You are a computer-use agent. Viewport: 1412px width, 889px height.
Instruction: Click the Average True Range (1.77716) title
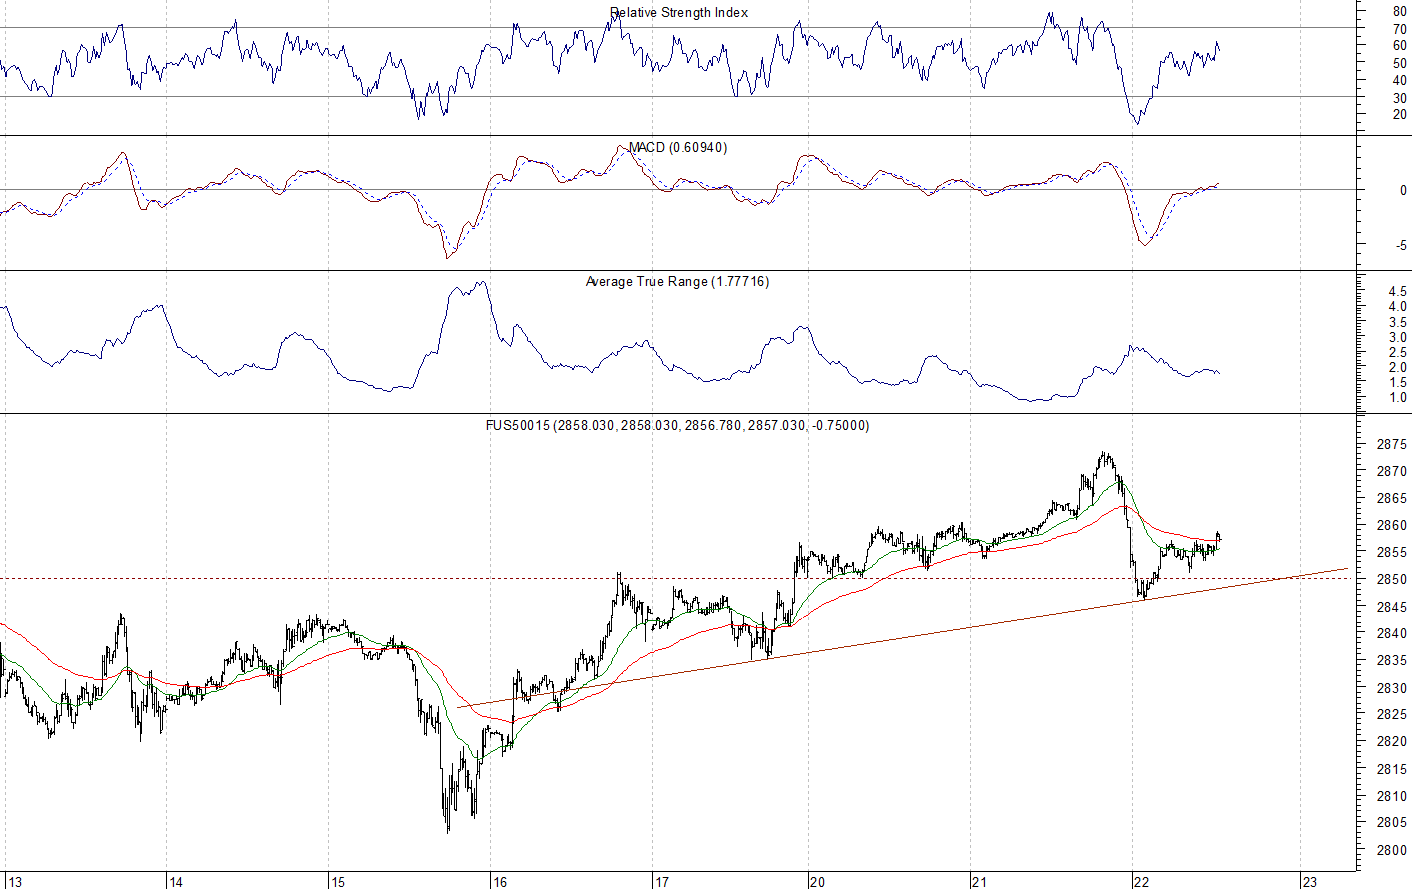[x=677, y=282]
